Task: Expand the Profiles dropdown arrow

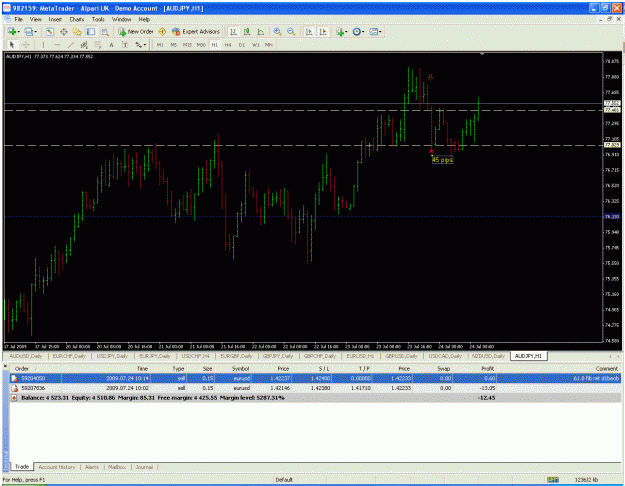Action: (35, 31)
